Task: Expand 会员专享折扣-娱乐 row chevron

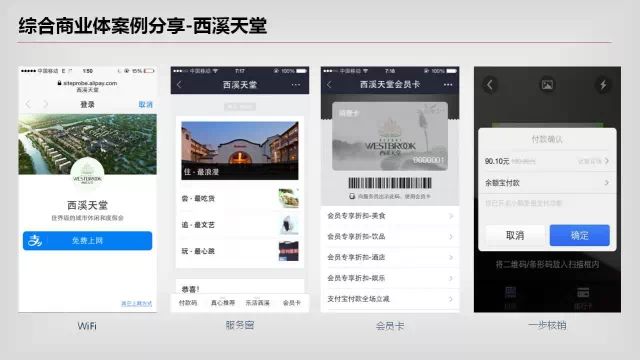Action: click(x=451, y=278)
